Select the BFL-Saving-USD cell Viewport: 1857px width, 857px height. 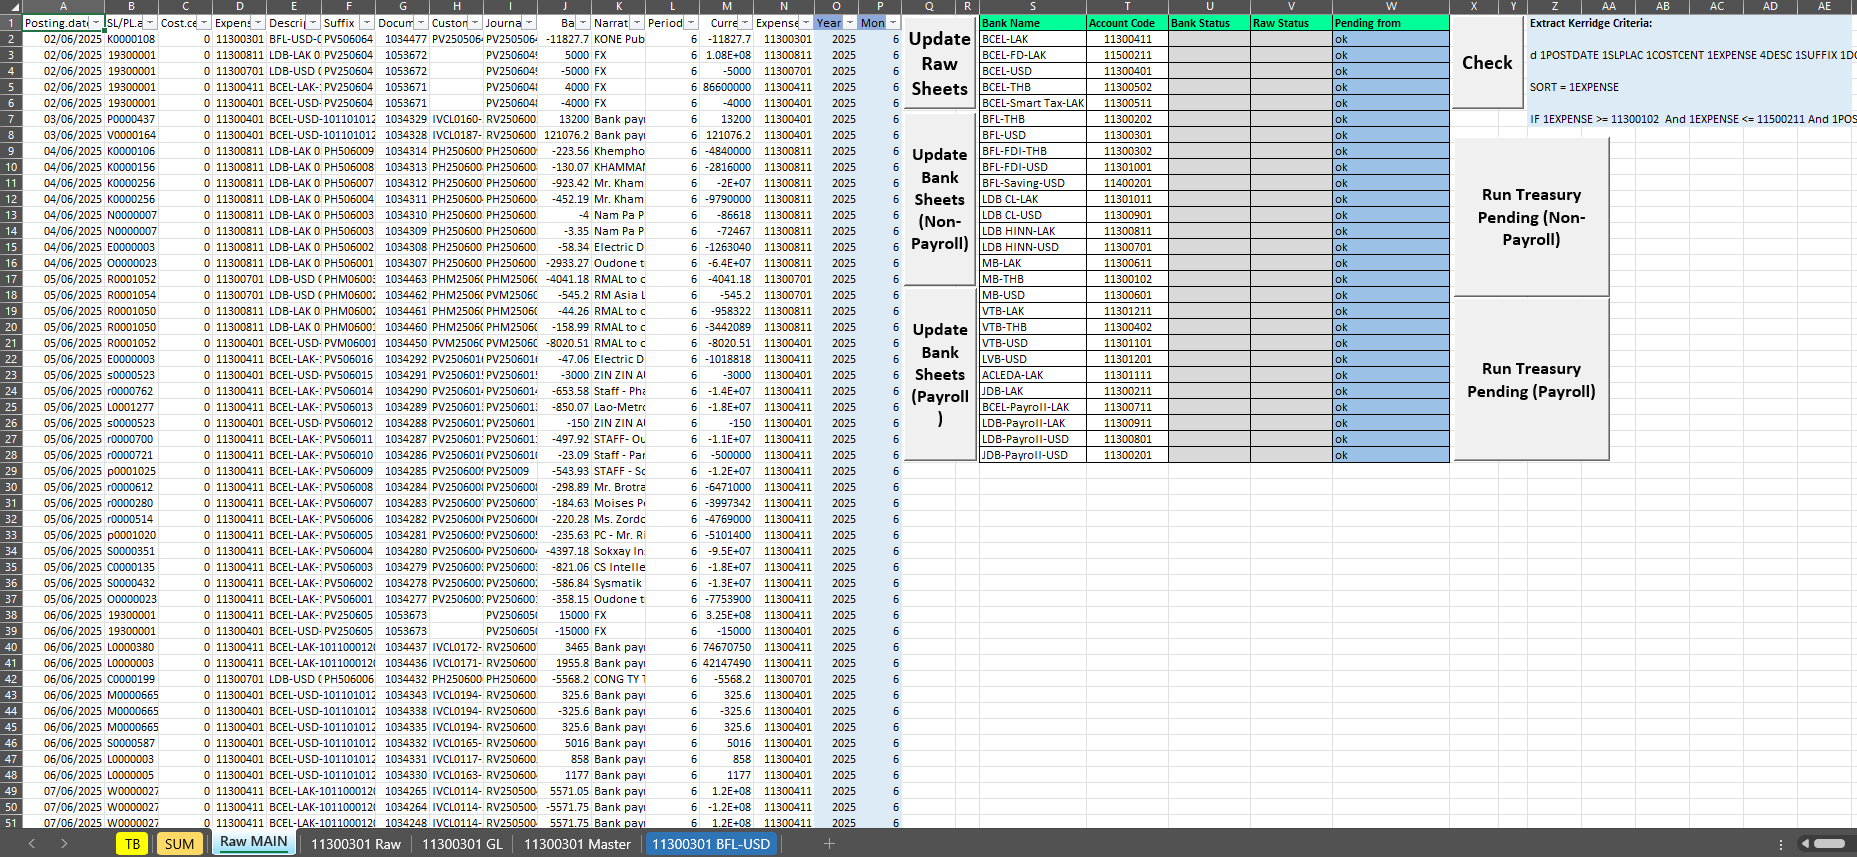[x=1032, y=183]
